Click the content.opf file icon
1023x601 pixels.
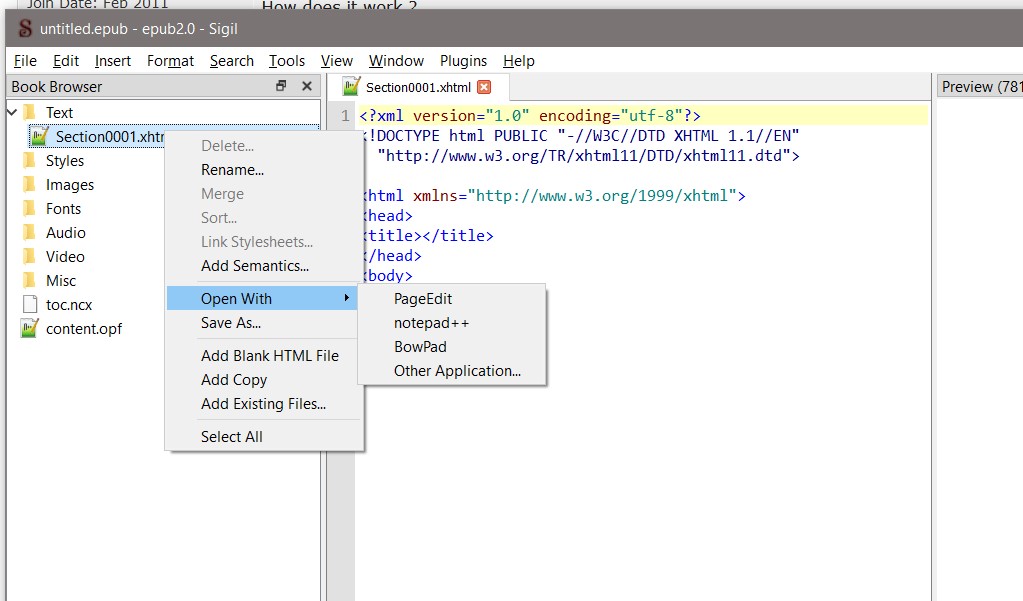[x=29, y=328]
